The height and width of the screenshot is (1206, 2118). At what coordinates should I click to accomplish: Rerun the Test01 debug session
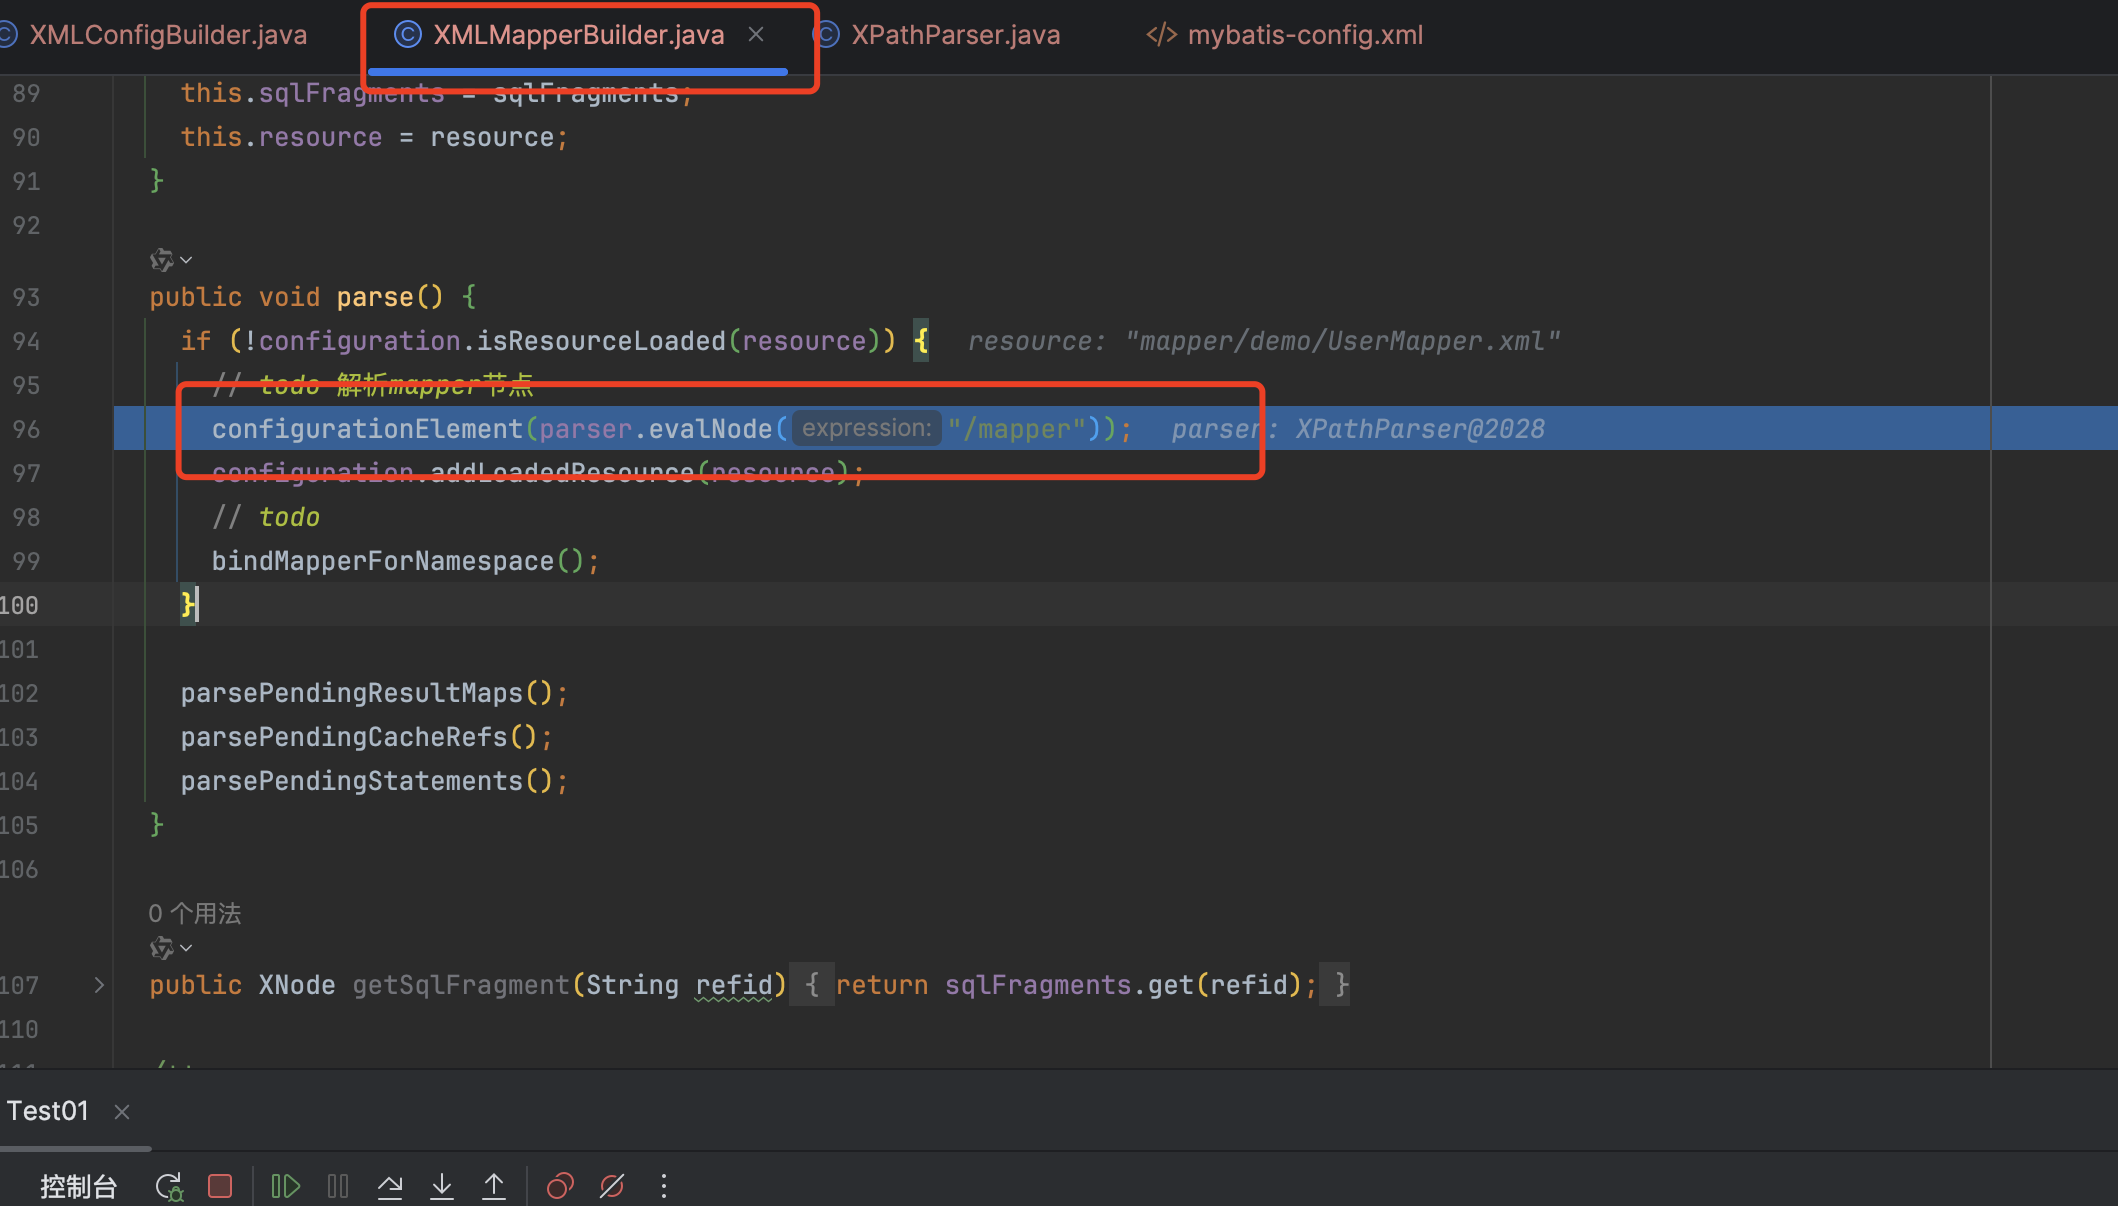coord(169,1187)
